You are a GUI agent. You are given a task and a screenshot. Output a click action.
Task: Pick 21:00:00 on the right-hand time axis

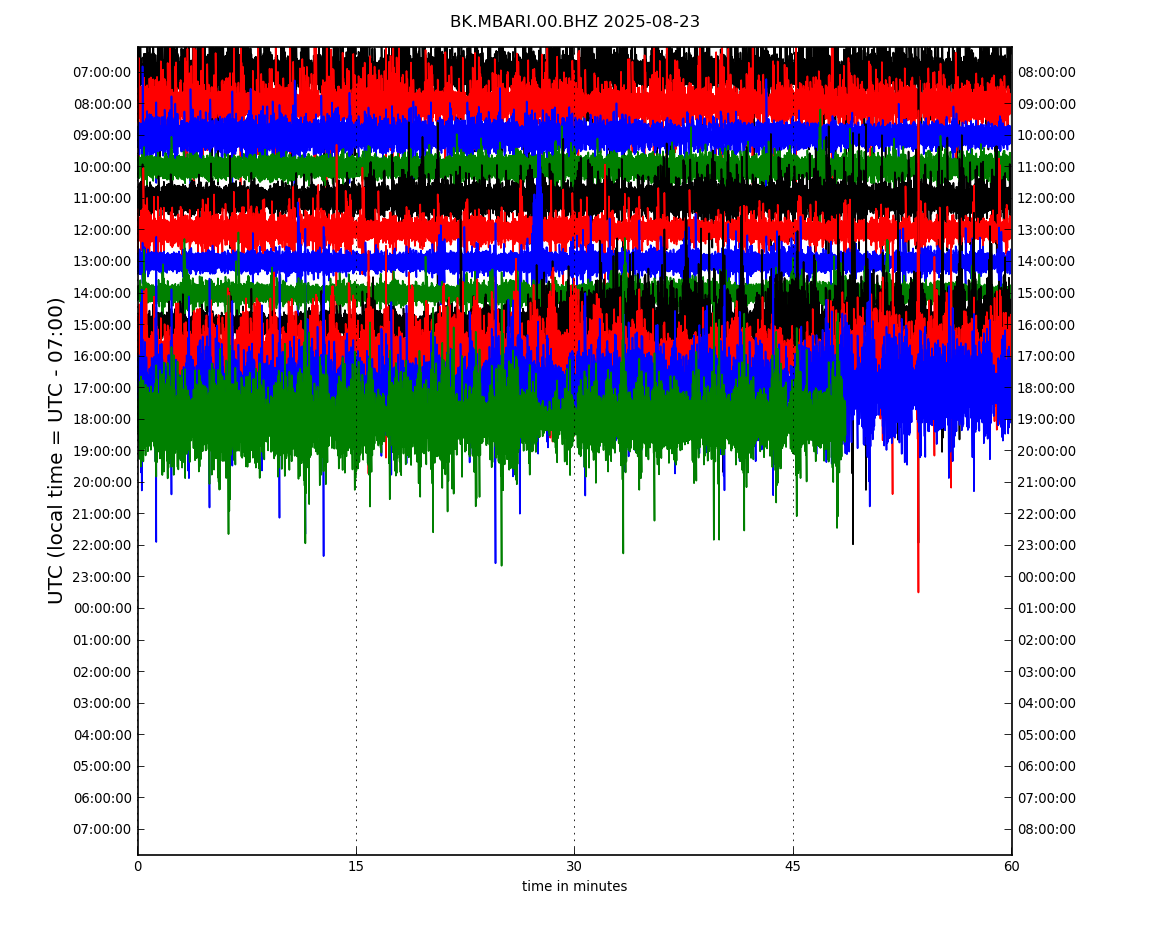(x=1047, y=483)
